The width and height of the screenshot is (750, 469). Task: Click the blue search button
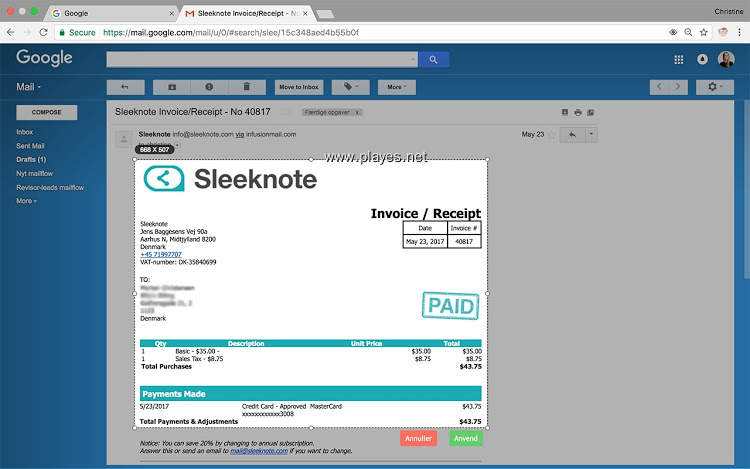(x=433, y=59)
